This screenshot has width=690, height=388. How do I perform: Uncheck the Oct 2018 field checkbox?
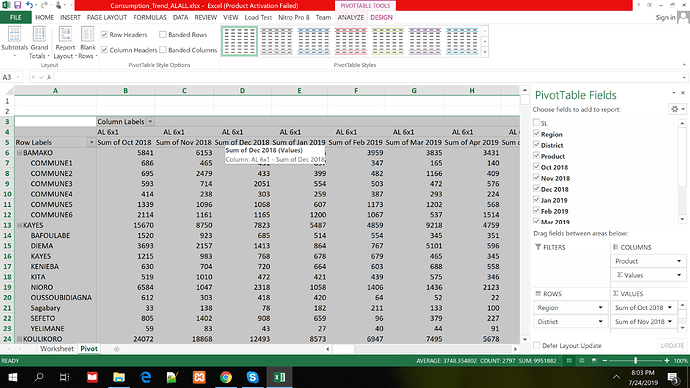point(536,167)
